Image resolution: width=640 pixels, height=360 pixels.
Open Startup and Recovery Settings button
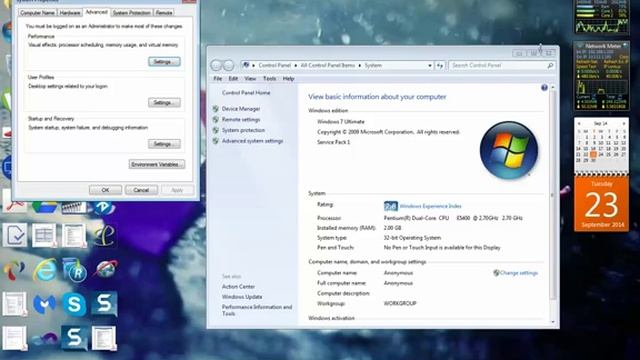164,144
